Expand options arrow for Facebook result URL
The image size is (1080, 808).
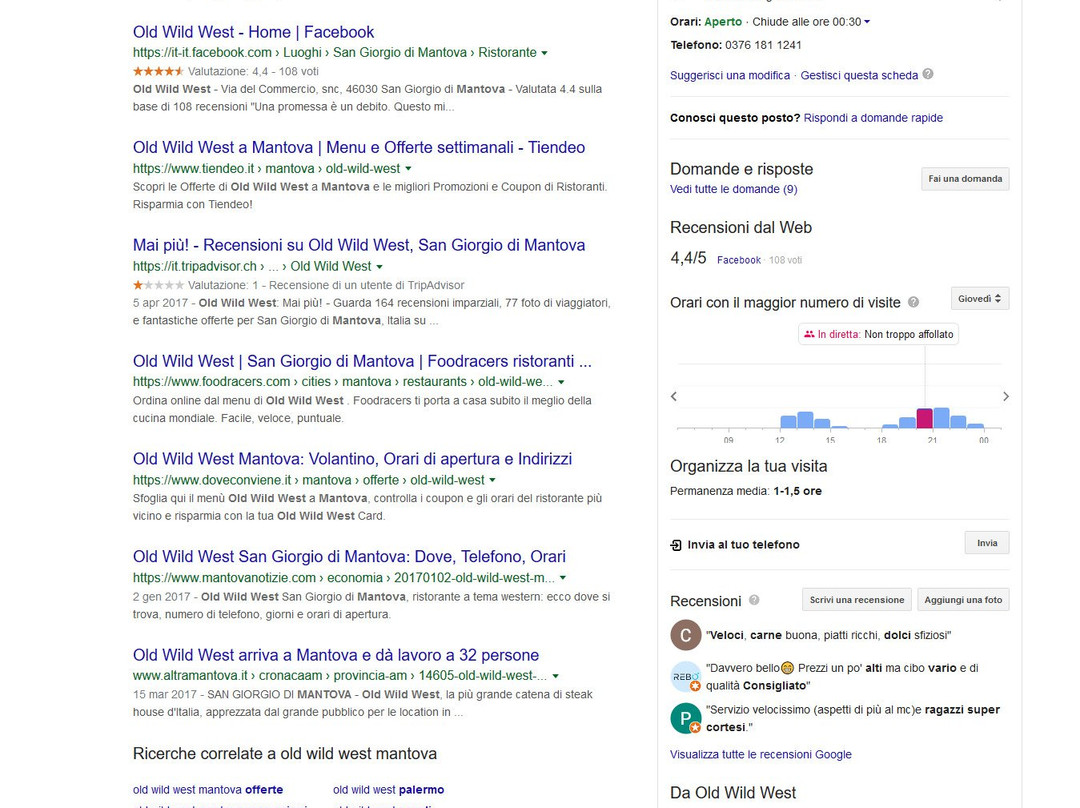(545, 53)
